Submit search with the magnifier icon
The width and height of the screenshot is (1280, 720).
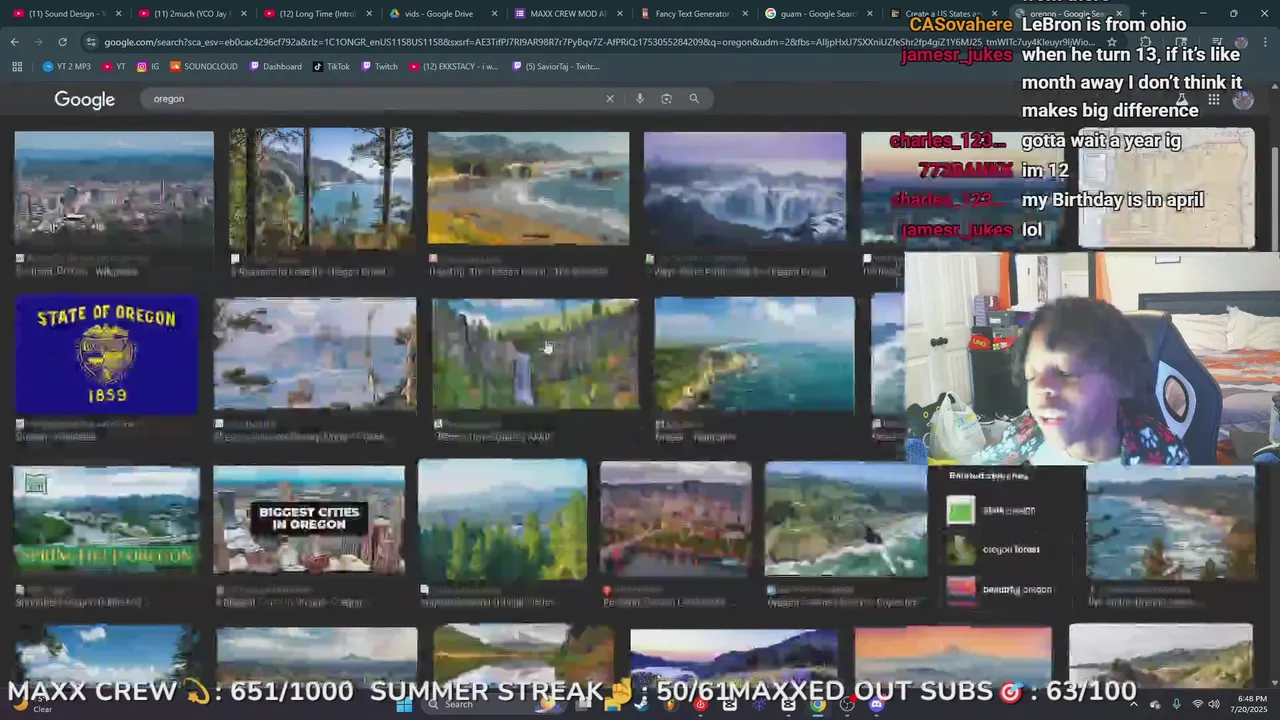coord(694,99)
